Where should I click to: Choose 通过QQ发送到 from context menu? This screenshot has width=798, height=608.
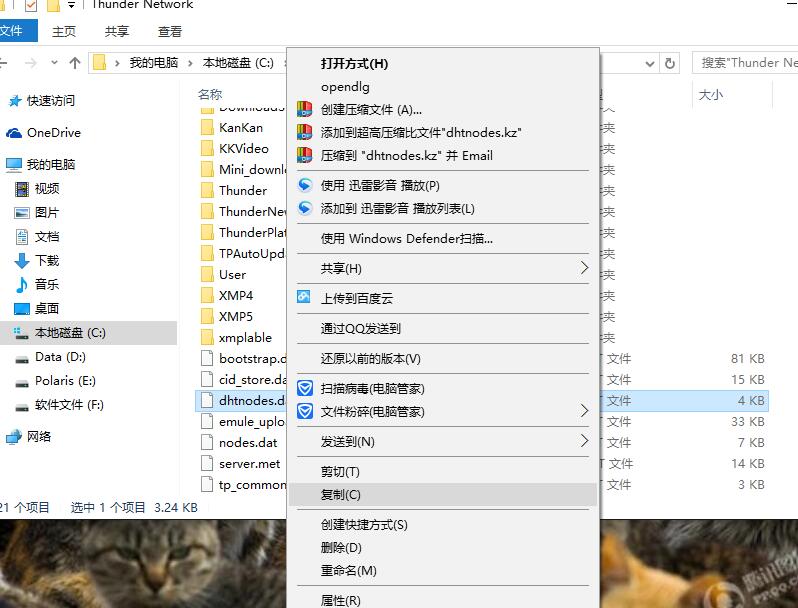pyautogui.click(x=443, y=329)
